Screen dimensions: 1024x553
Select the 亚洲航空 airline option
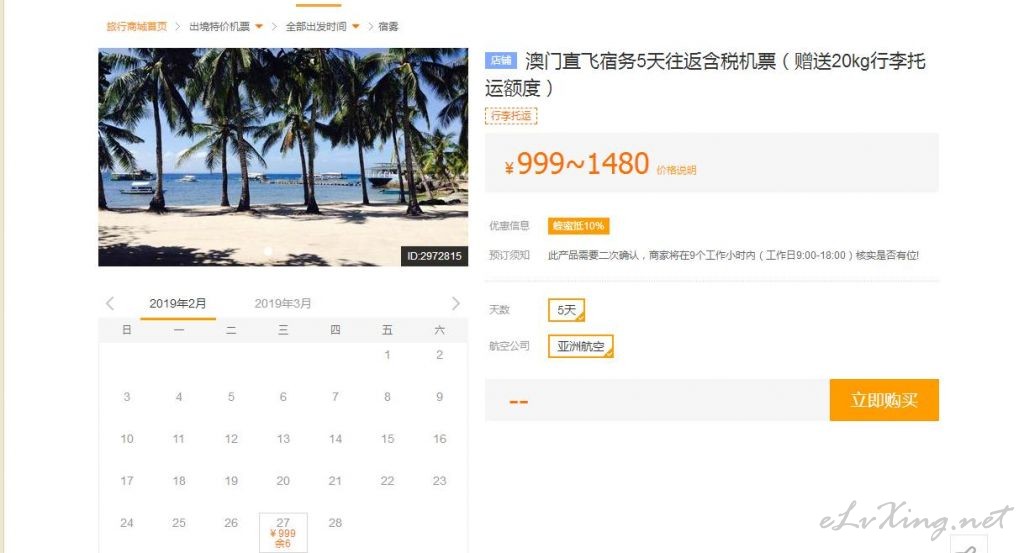point(581,346)
